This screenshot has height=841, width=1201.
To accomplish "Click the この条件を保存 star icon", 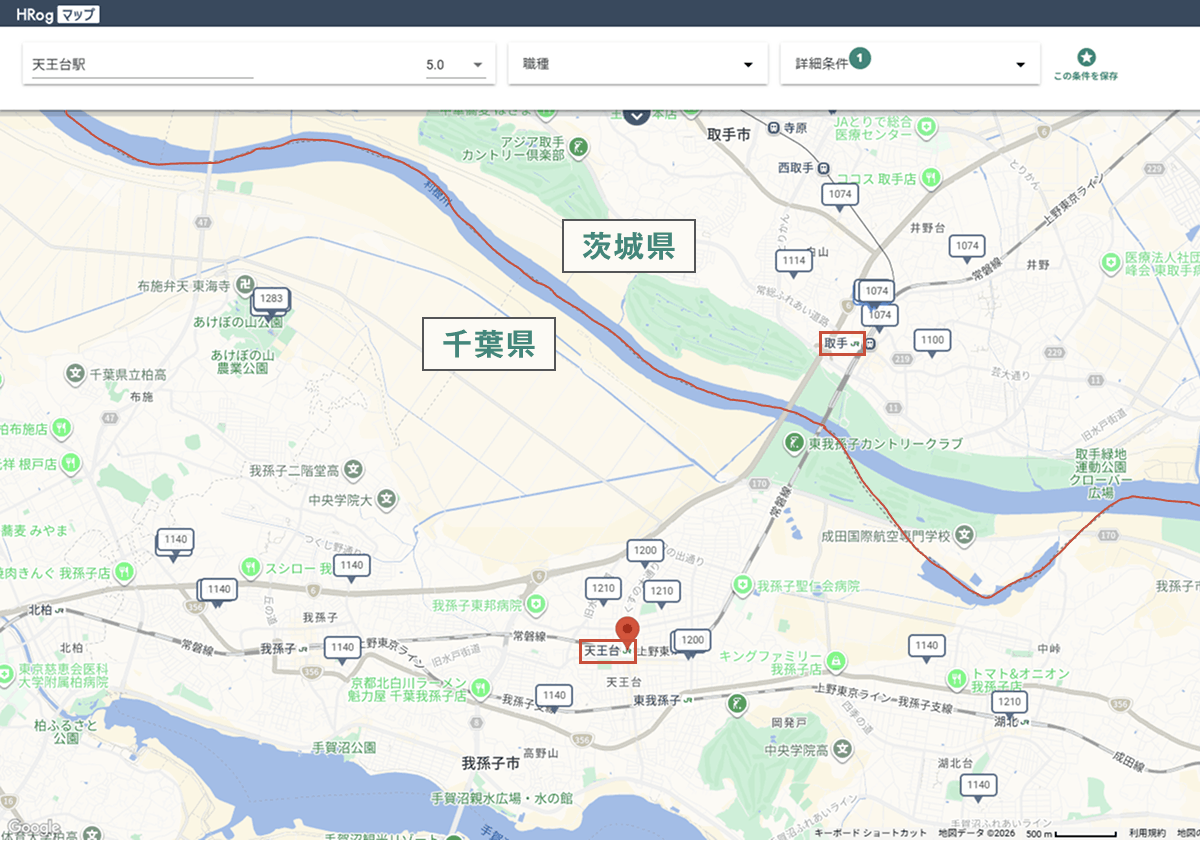I will (1086, 55).
